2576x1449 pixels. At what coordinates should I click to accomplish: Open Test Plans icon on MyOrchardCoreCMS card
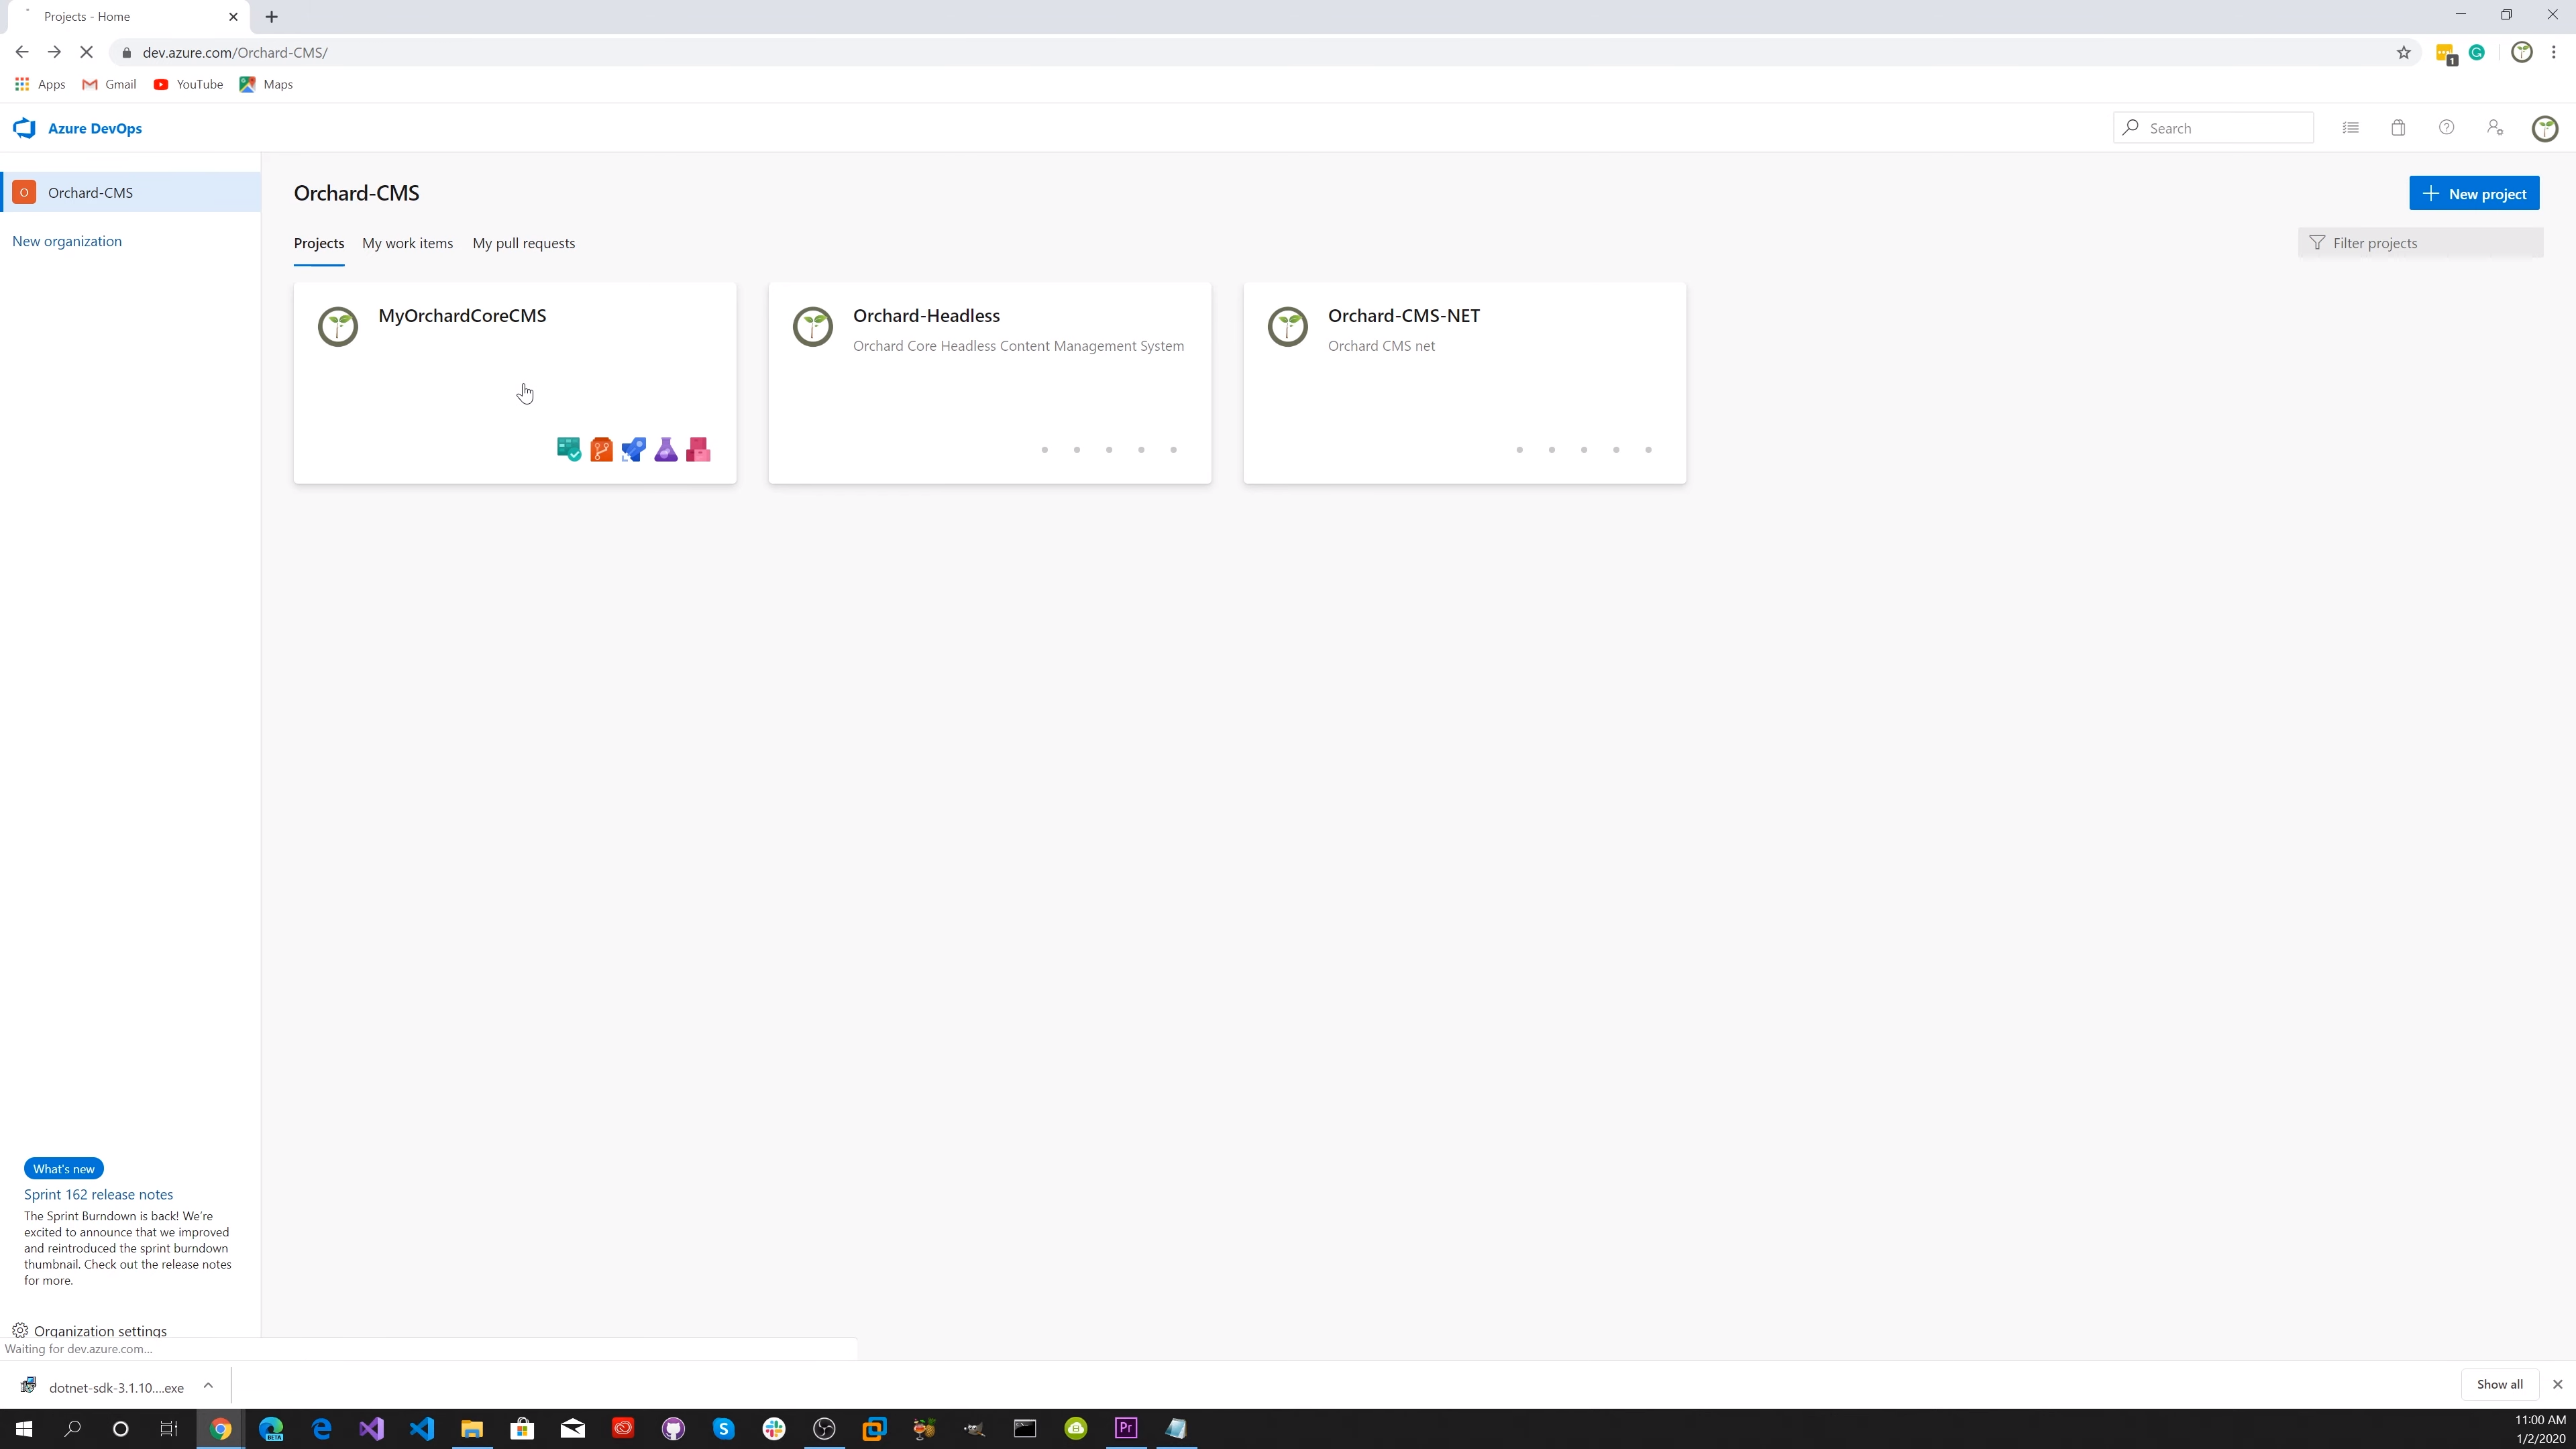666,450
